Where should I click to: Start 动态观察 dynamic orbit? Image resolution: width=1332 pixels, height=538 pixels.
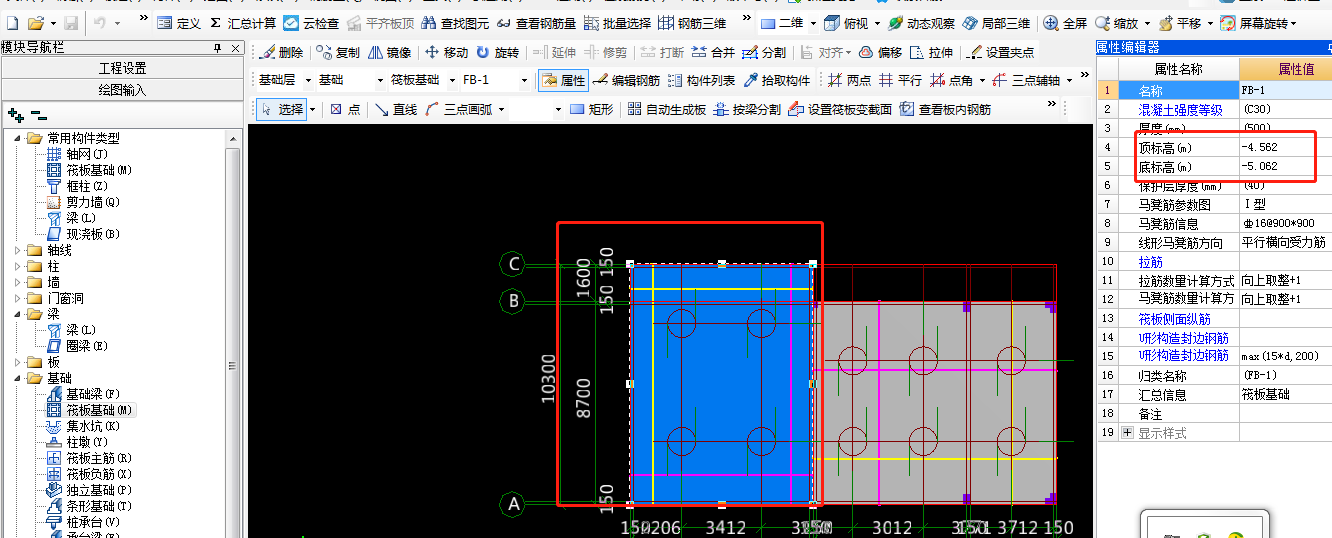(x=920, y=23)
